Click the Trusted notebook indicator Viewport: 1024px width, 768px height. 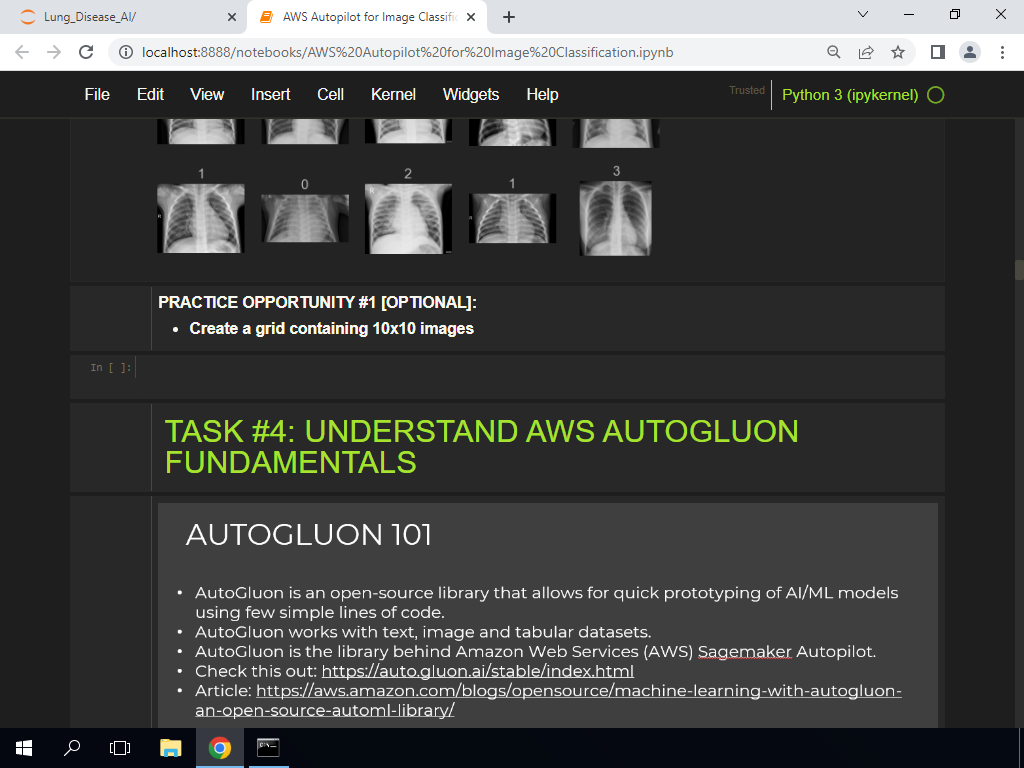tap(746, 90)
